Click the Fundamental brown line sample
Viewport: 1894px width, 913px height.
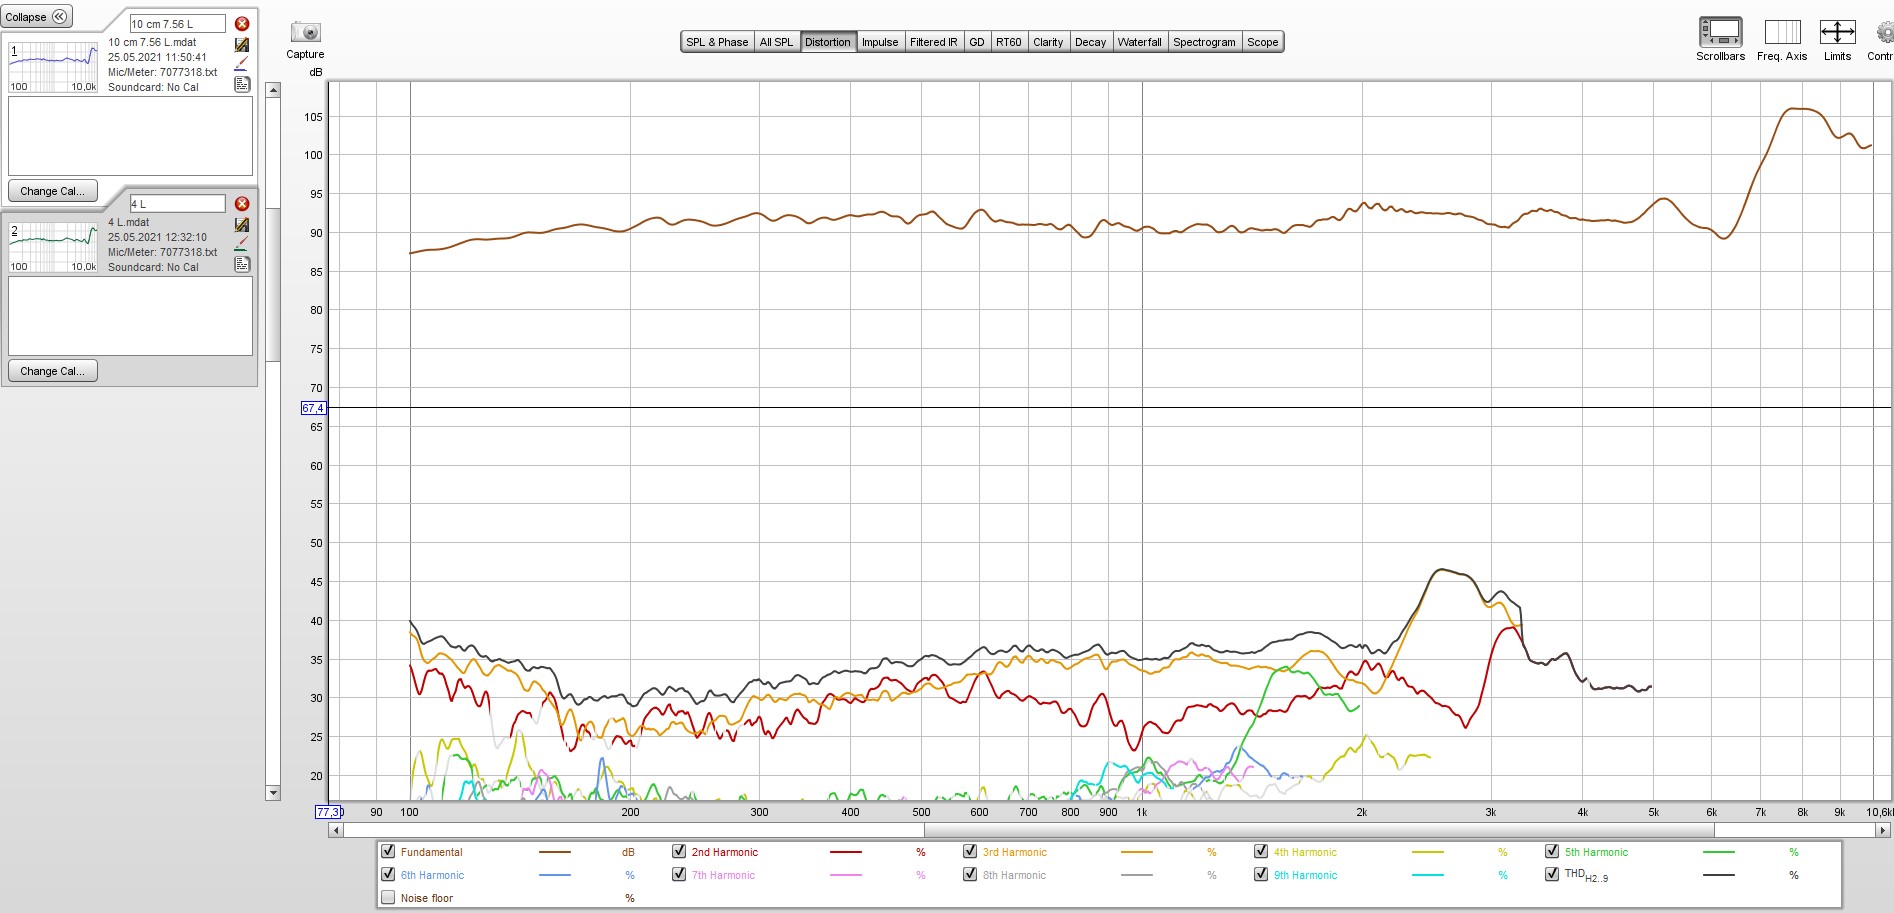click(x=554, y=852)
